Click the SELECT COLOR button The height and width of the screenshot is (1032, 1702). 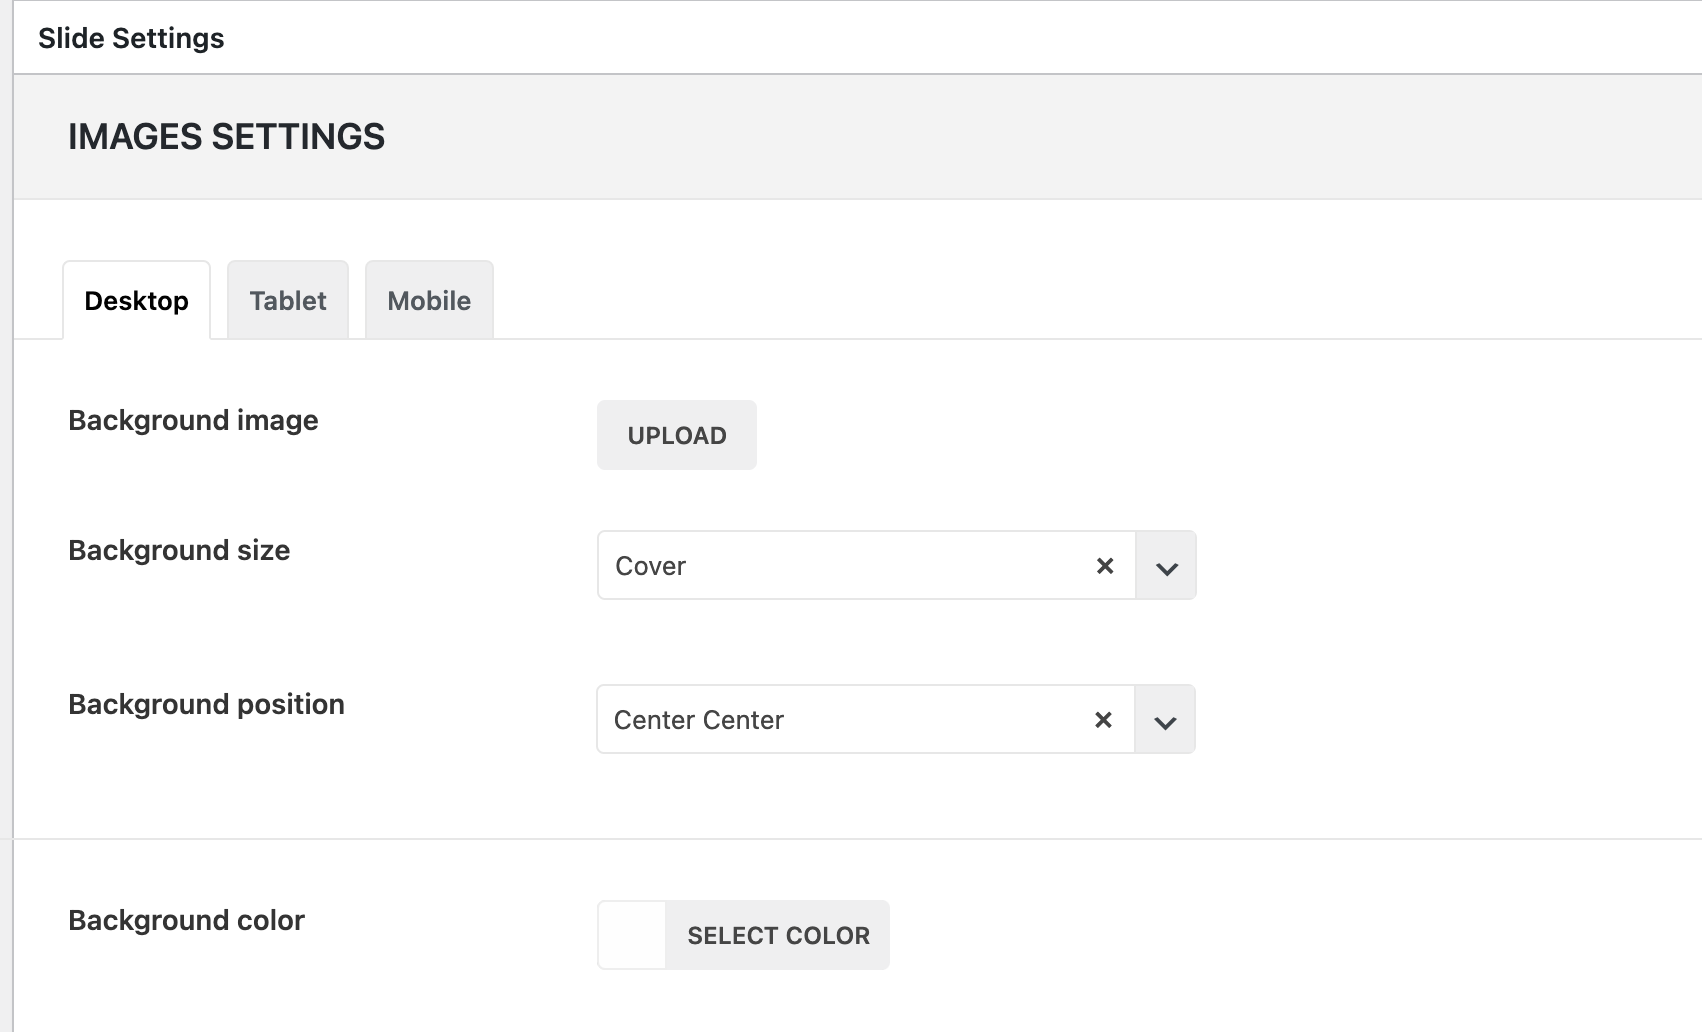click(x=778, y=936)
